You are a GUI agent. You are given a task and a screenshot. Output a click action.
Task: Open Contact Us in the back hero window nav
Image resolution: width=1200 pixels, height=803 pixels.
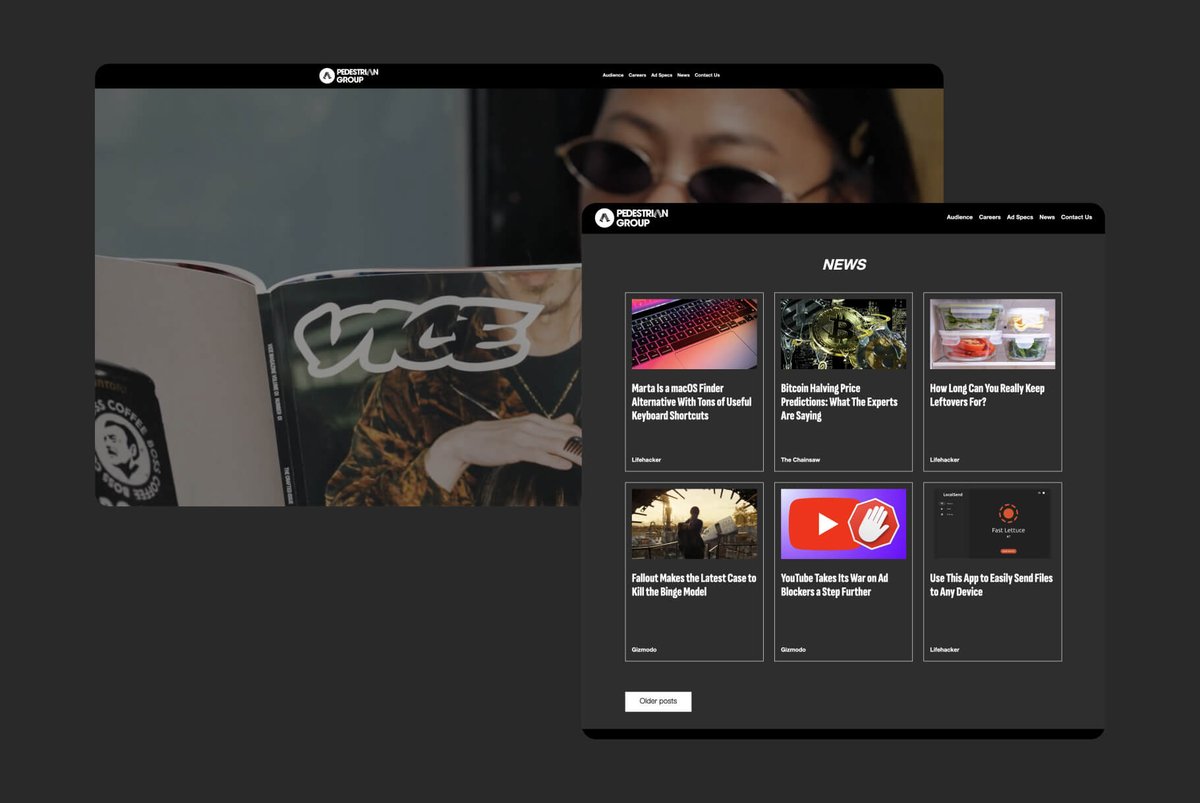[707, 75]
